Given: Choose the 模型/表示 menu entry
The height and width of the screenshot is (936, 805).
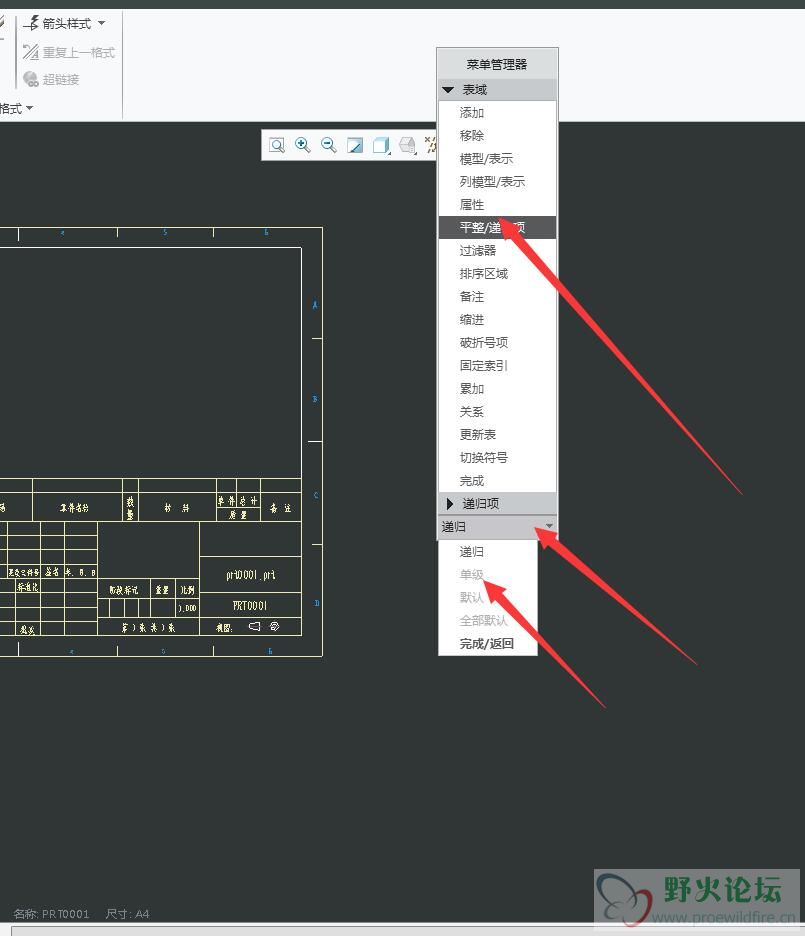Looking at the screenshot, I should tap(486, 159).
